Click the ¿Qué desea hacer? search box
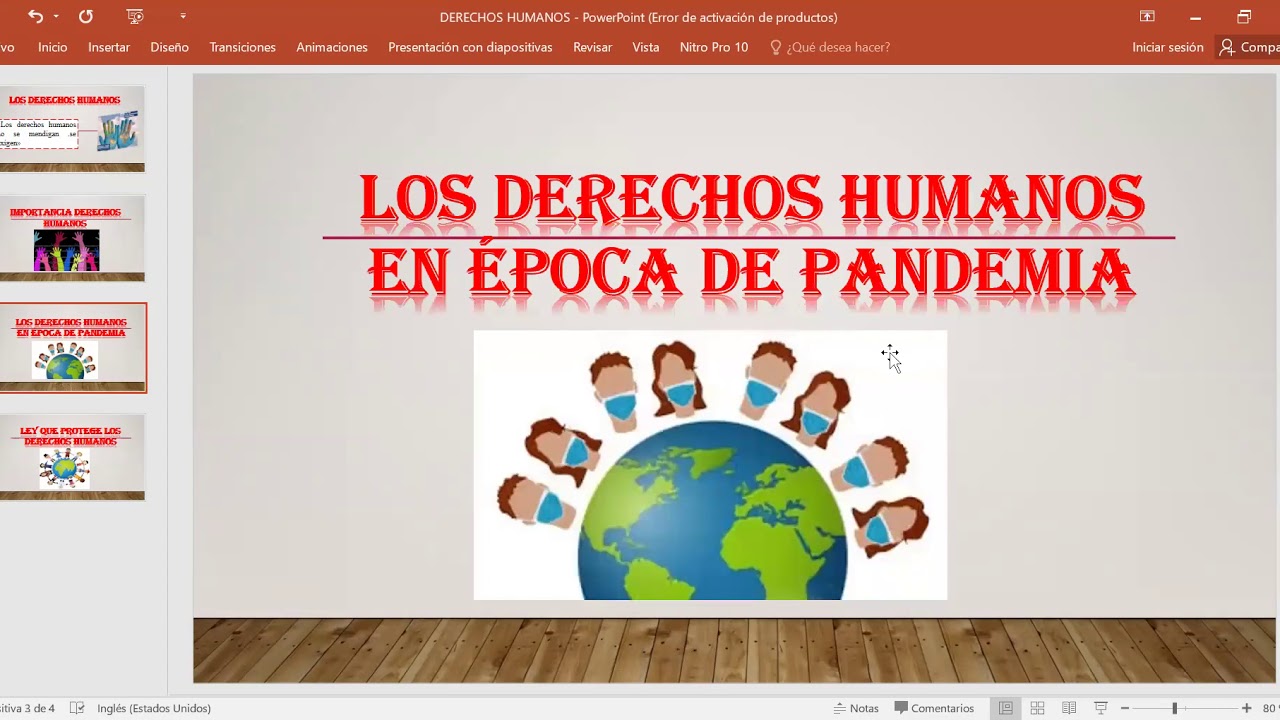Screen dimensions: 1280x720 pos(838,47)
